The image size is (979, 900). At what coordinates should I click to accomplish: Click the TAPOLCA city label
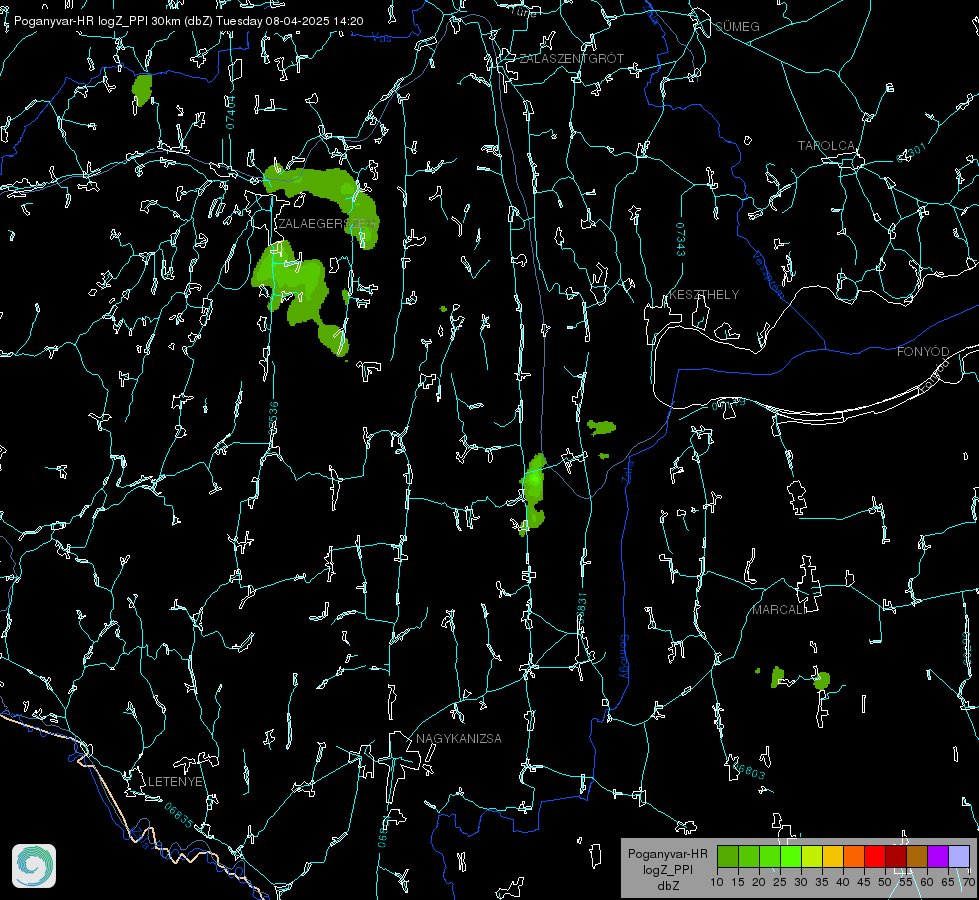tap(827, 146)
